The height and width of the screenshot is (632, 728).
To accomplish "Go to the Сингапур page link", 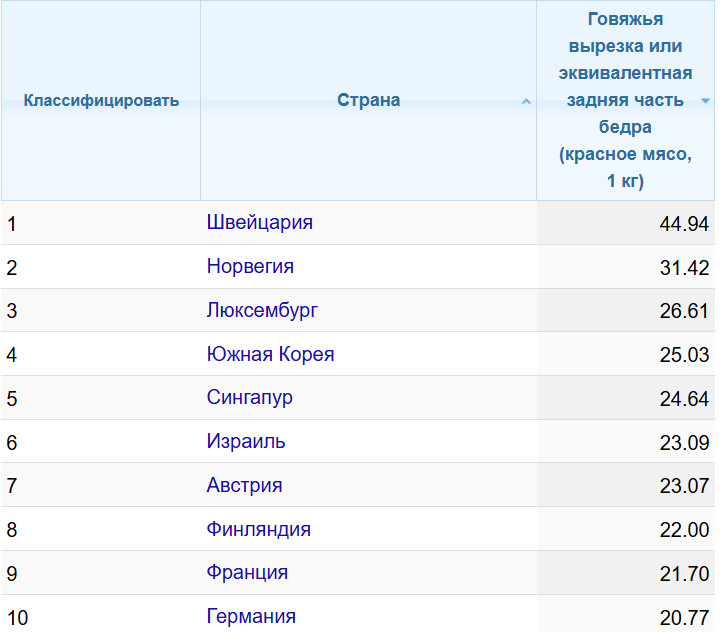I will pyautogui.click(x=250, y=398).
